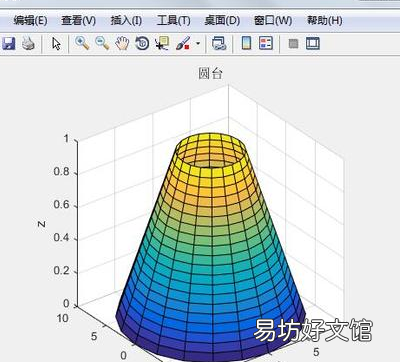The height and width of the screenshot is (362, 400).
Task: Open the 查看(V) menu
Action: click(78, 21)
